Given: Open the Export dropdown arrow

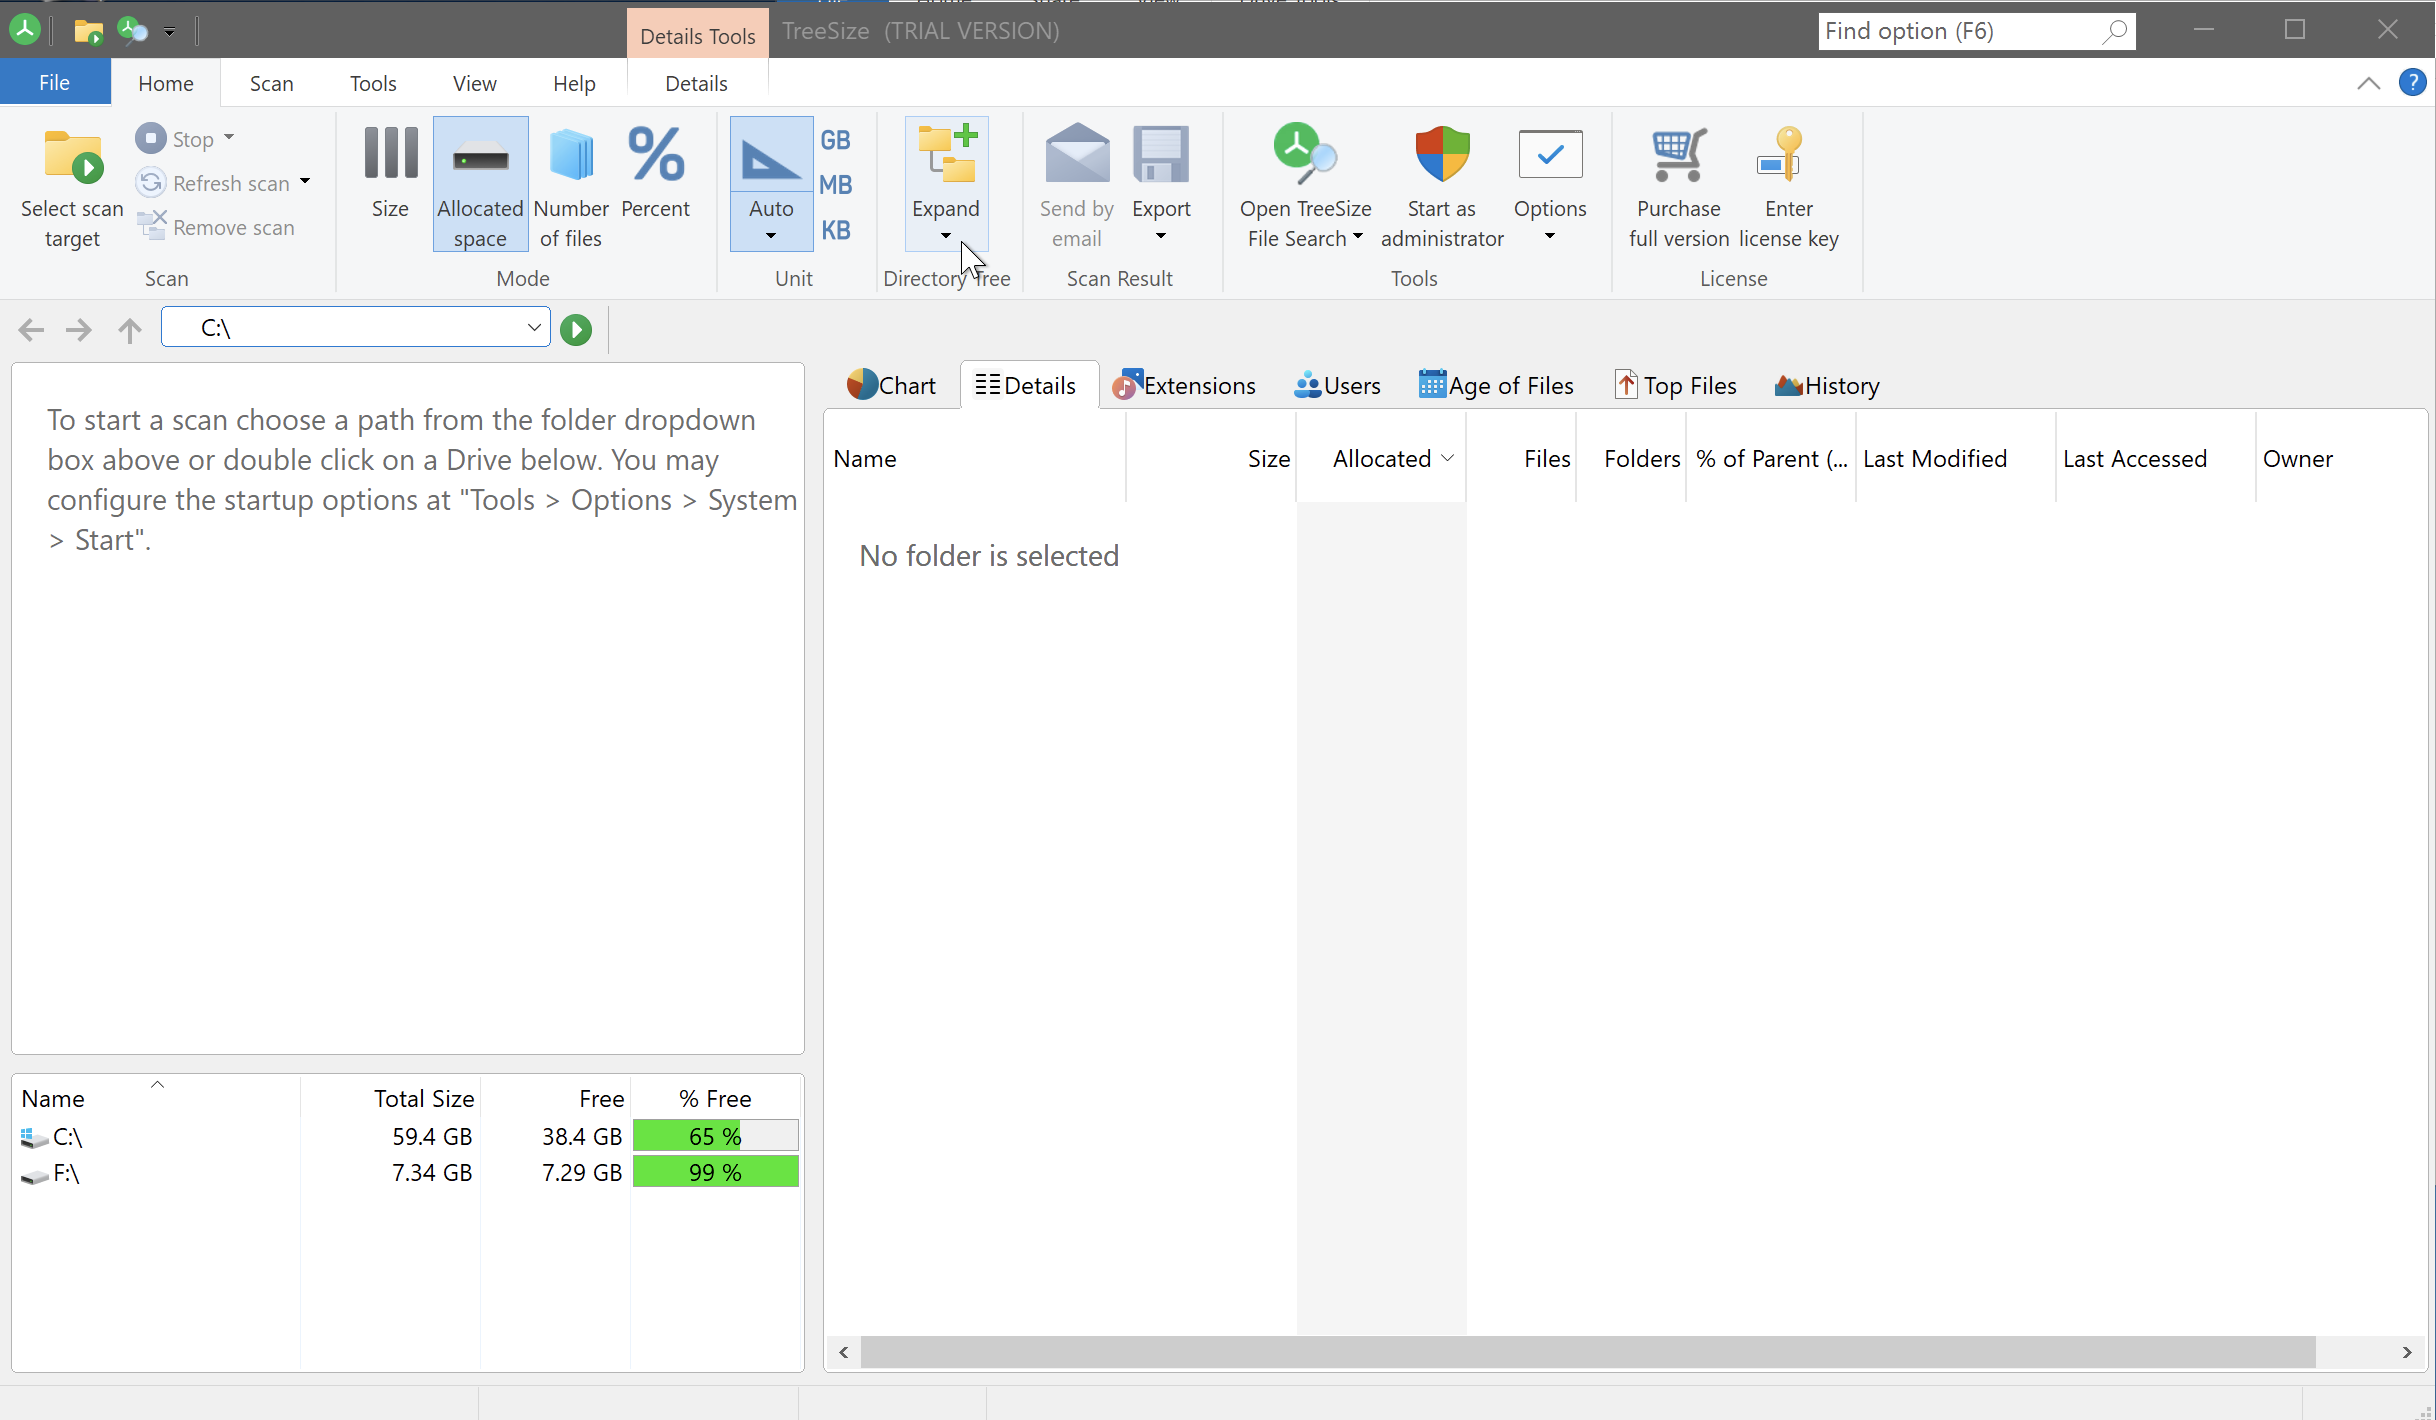Looking at the screenshot, I should point(1161,237).
